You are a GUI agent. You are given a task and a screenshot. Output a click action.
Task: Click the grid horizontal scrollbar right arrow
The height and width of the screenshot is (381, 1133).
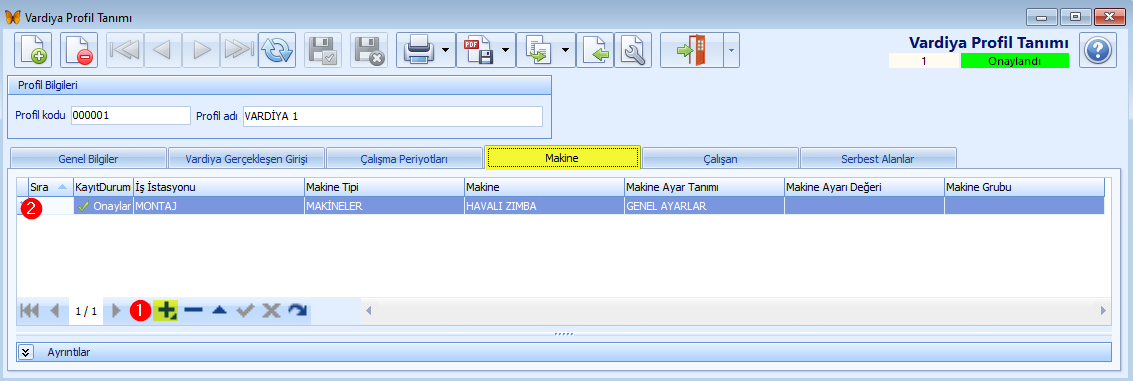coord(1103,310)
